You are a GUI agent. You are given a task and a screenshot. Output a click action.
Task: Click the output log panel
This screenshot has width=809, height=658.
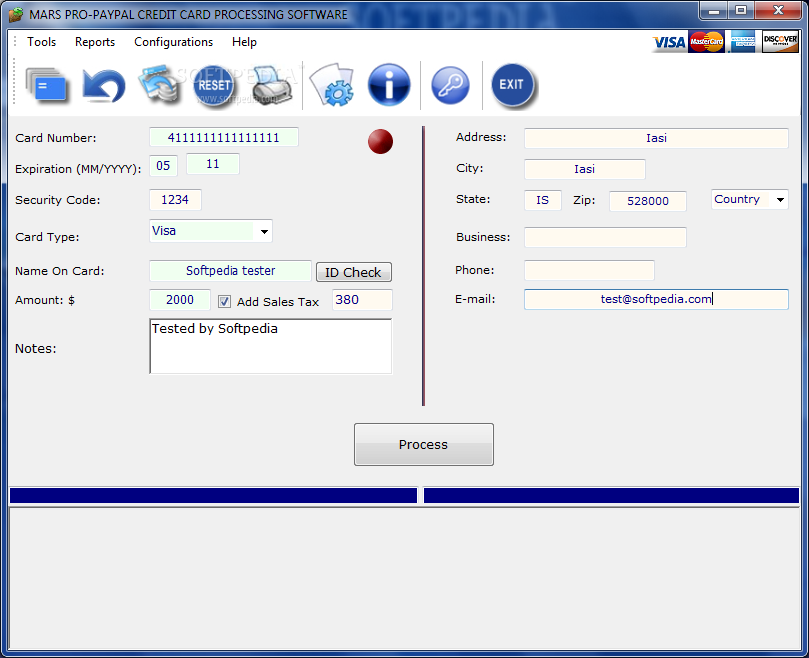pyautogui.click(x=404, y=579)
